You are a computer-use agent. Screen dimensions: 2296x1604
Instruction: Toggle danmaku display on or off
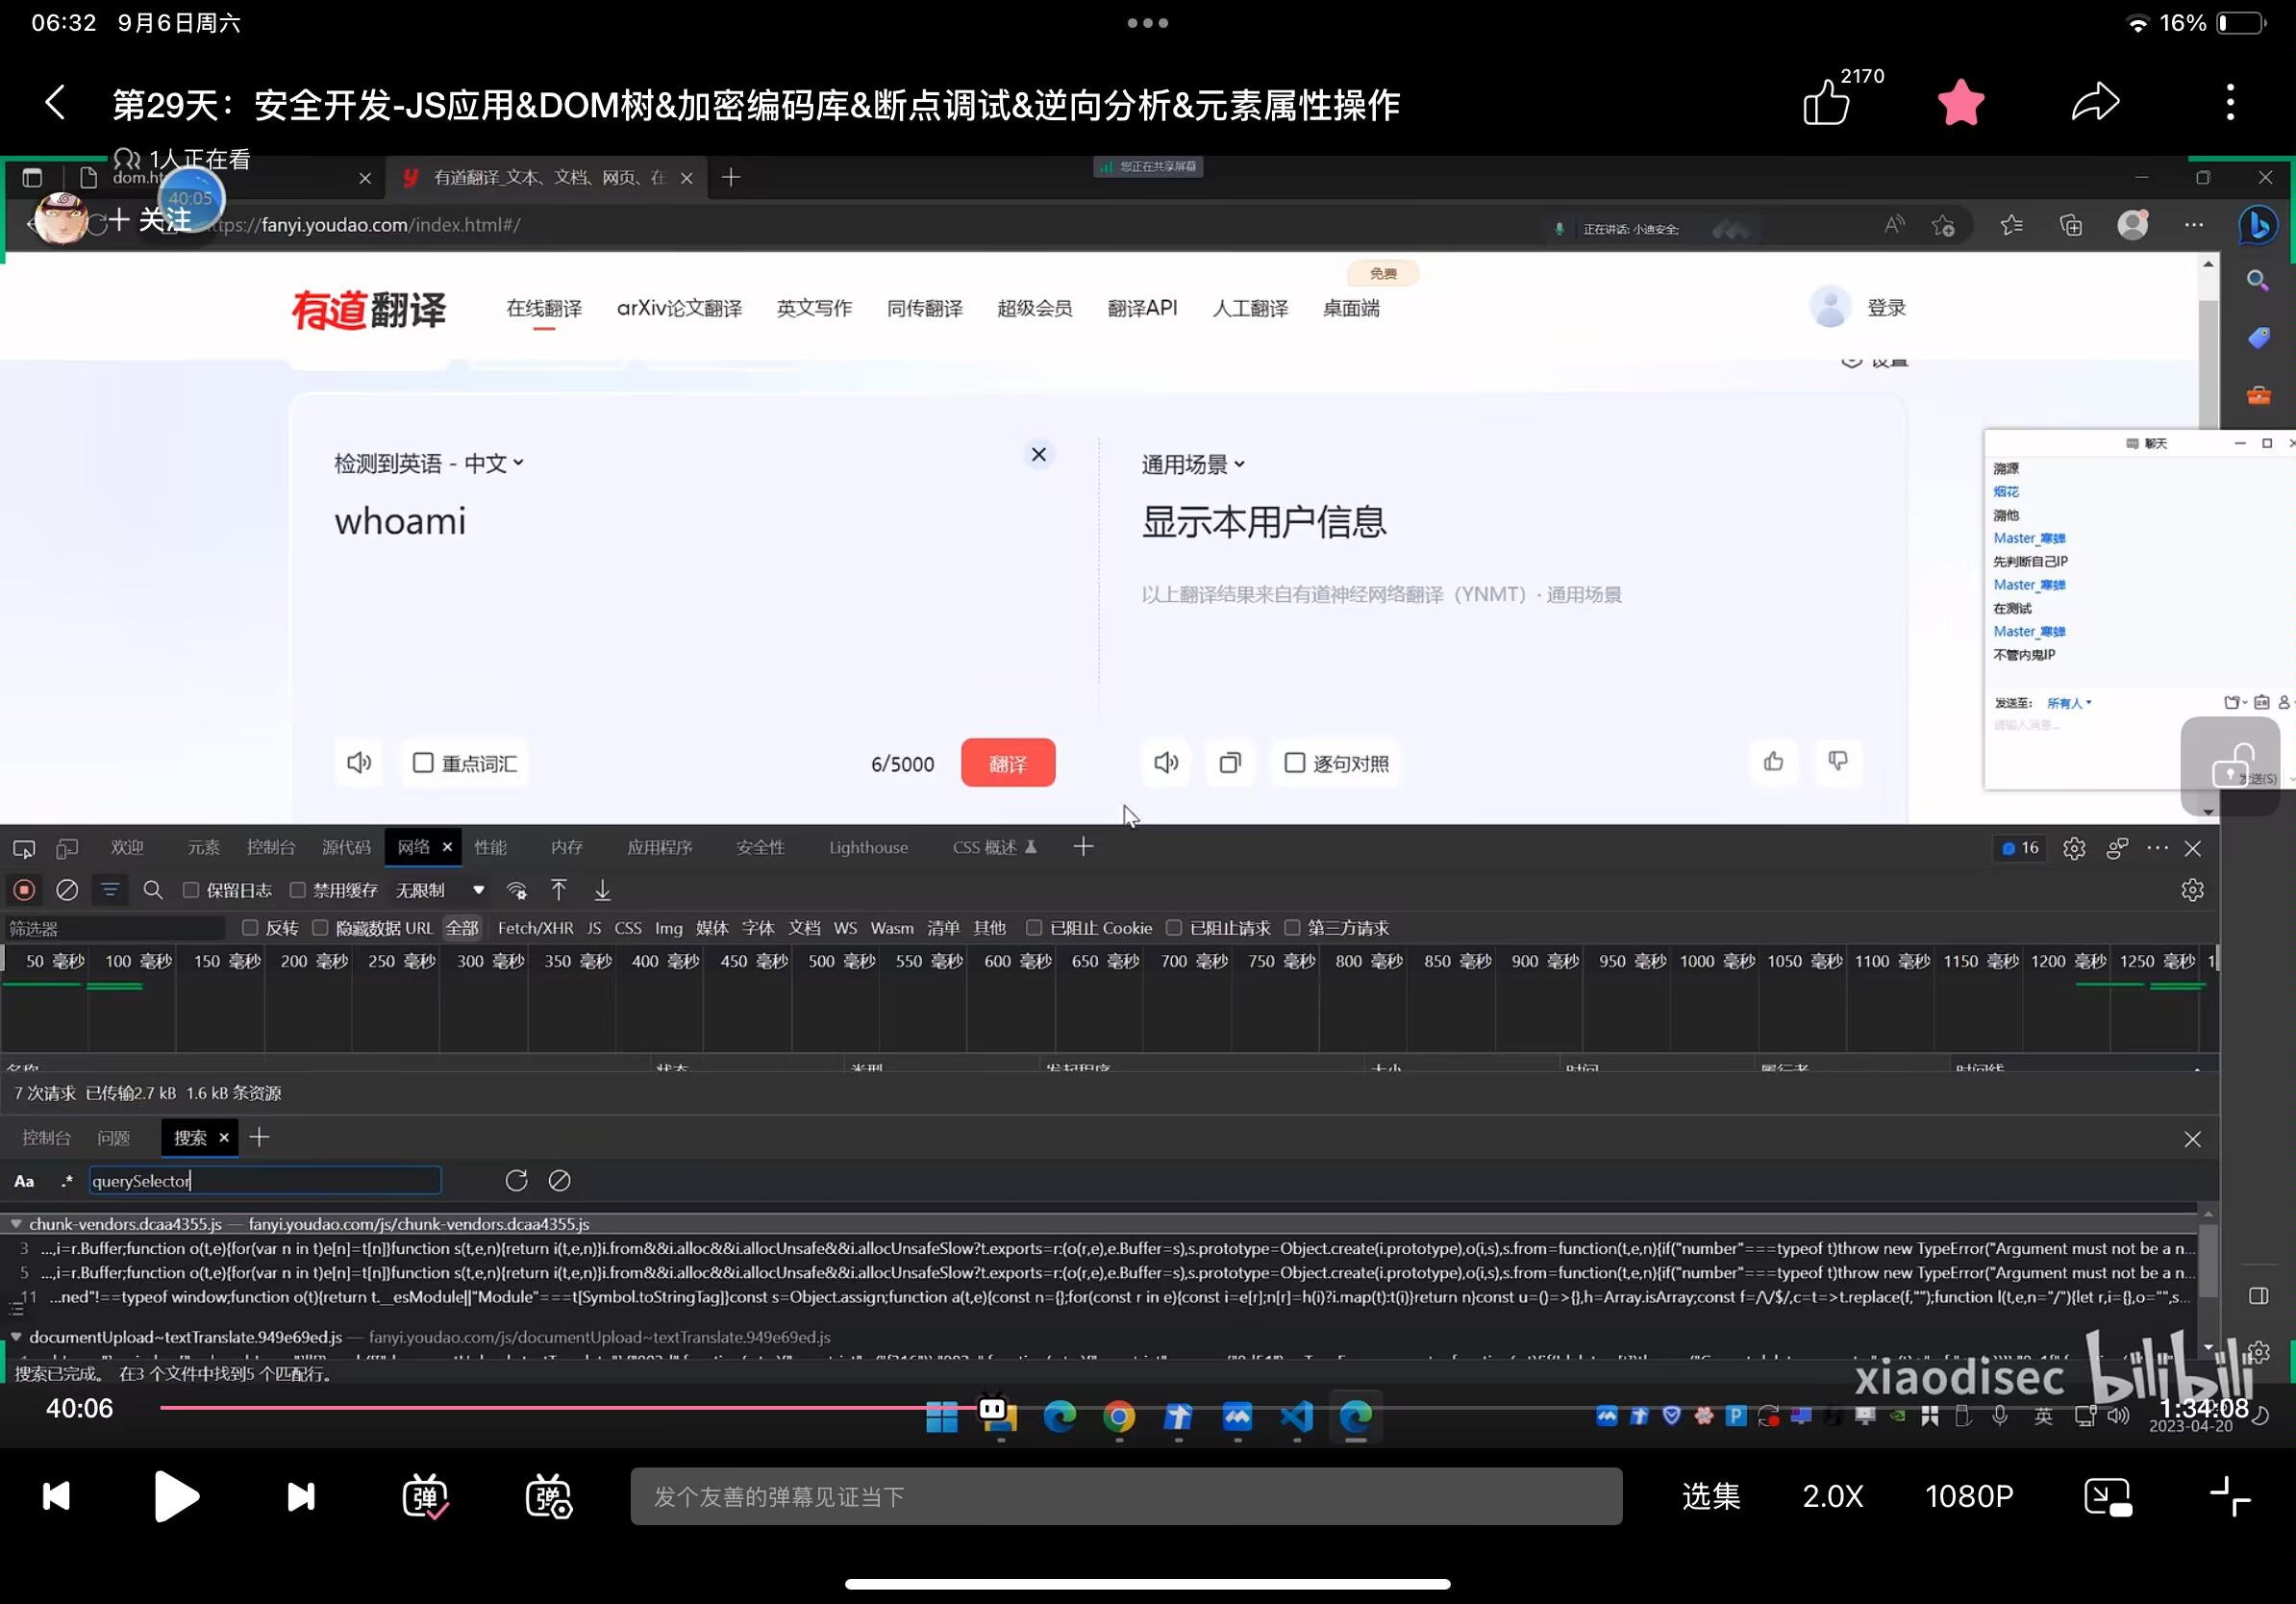coord(425,1496)
